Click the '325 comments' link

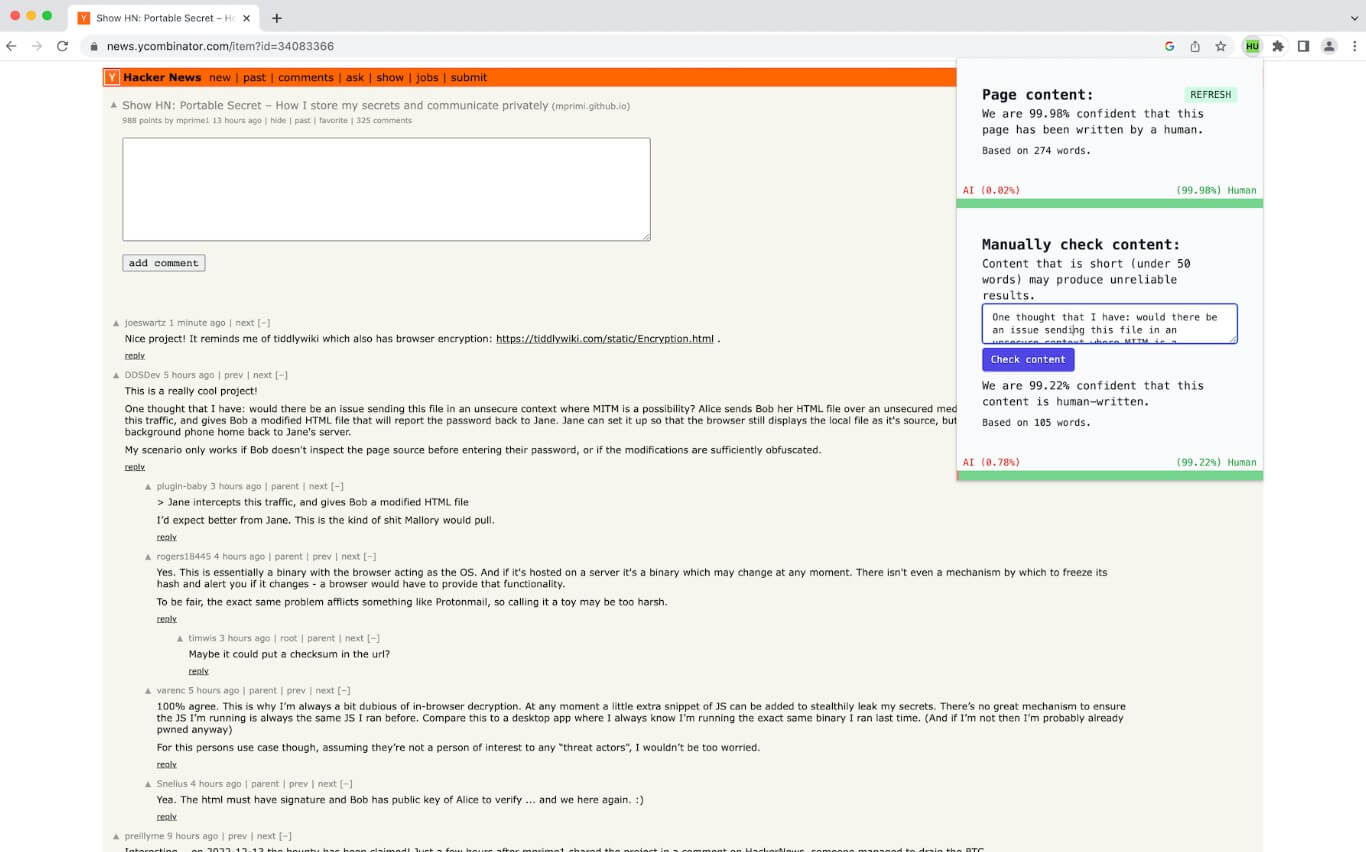pos(384,120)
